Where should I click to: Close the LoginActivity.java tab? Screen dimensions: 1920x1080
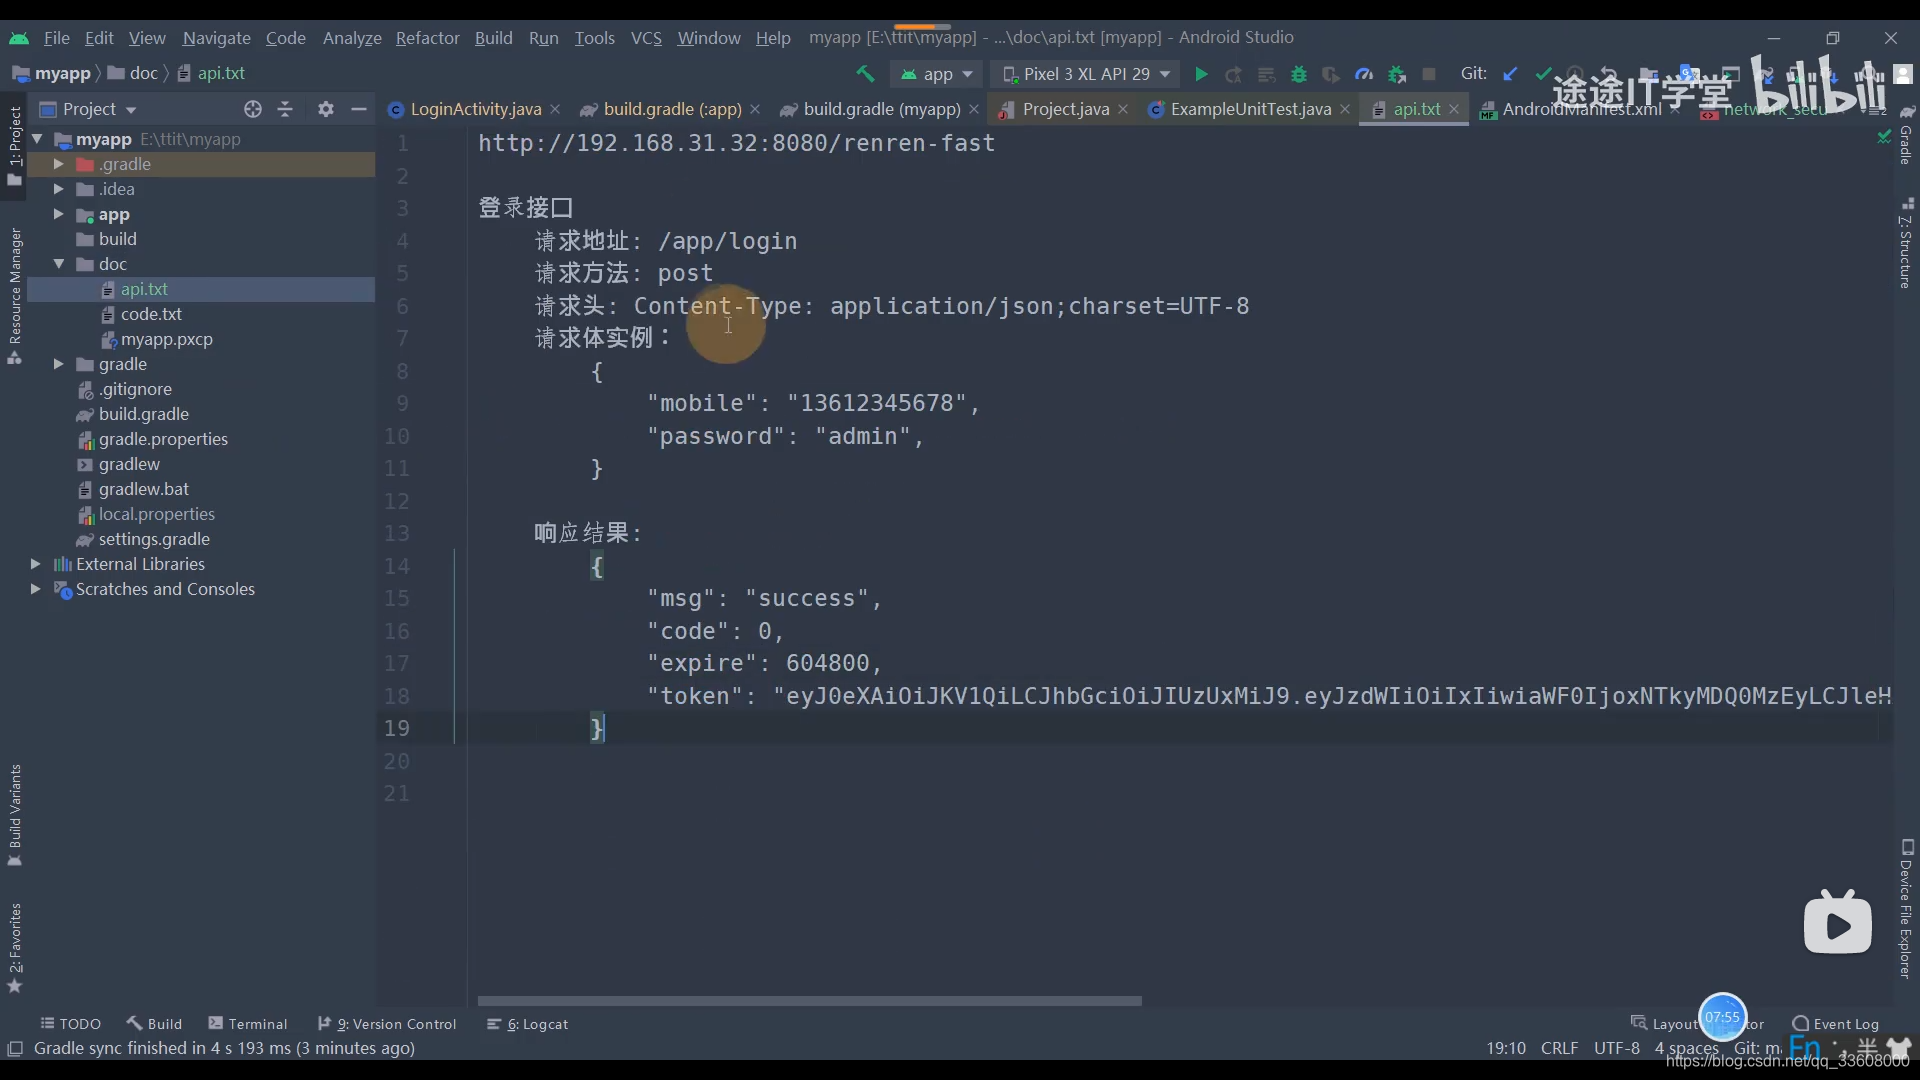pos(555,109)
